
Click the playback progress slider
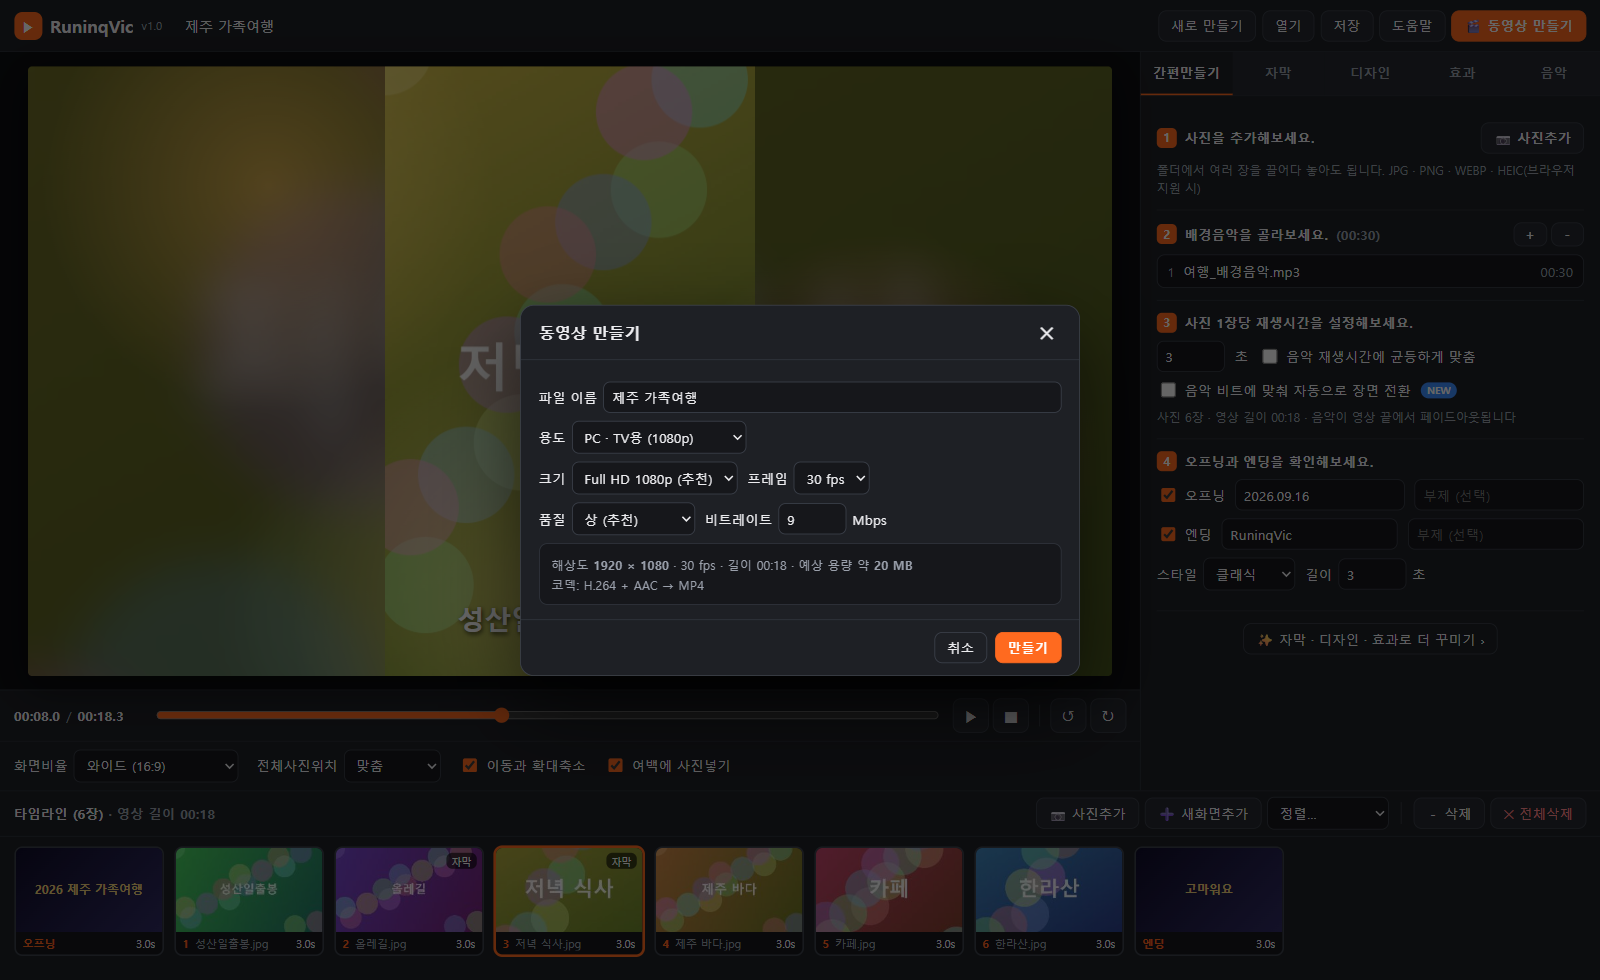(547, 715)
